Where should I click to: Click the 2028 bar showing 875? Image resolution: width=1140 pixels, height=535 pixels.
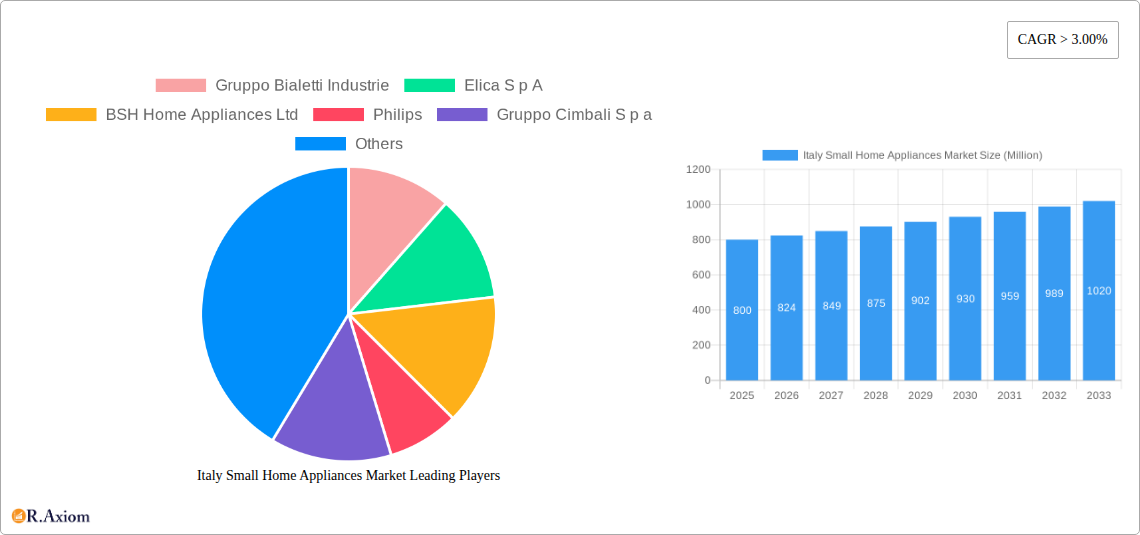coord(876,303)
